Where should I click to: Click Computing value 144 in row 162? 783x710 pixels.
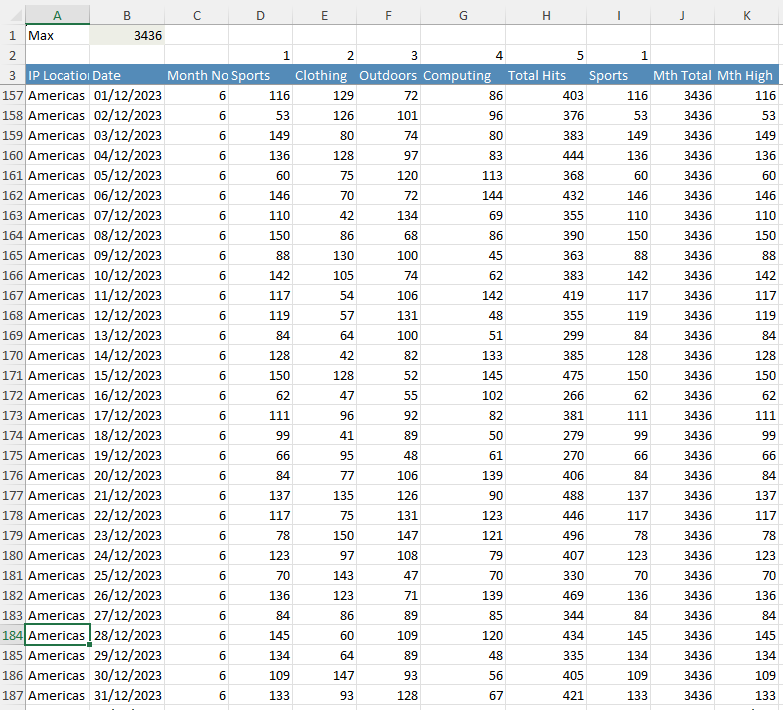(463, 195)
